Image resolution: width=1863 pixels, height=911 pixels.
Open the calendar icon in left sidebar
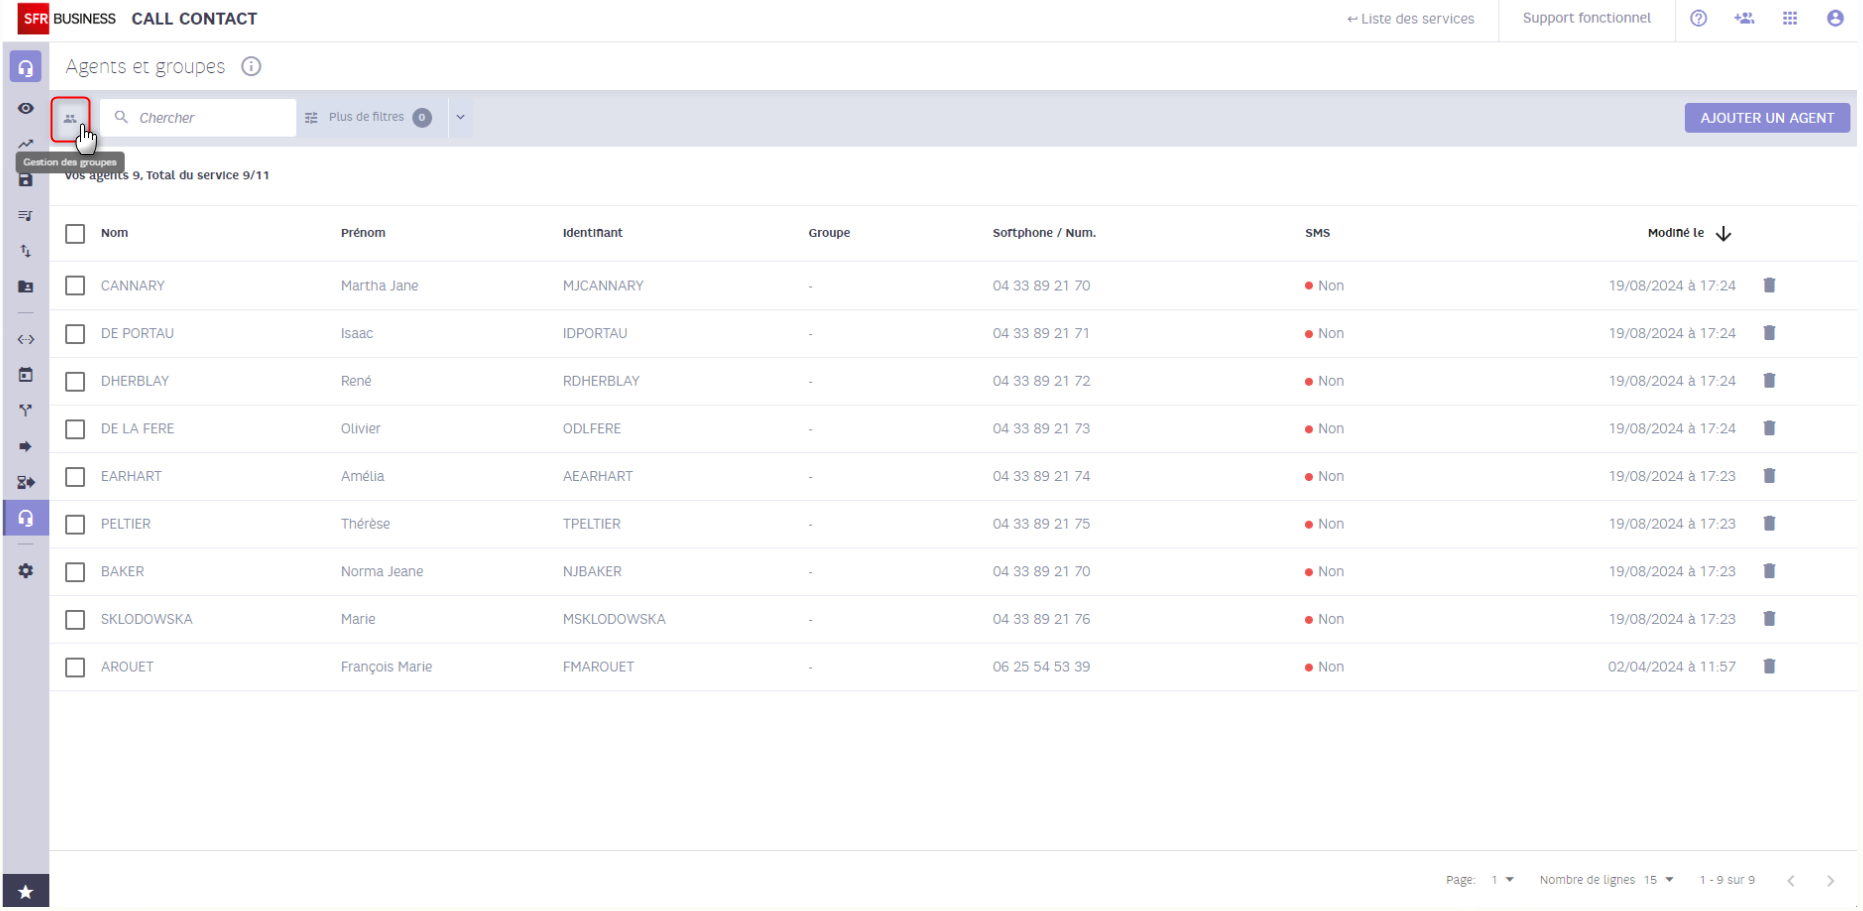click(x=26, y=375)
